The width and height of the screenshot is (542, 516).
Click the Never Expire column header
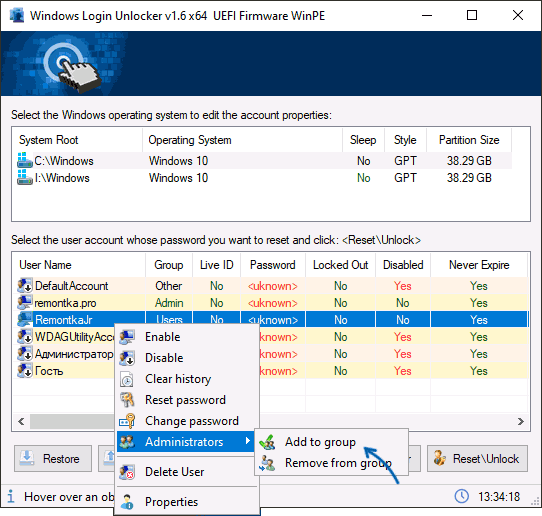click(x=479, y=265)
